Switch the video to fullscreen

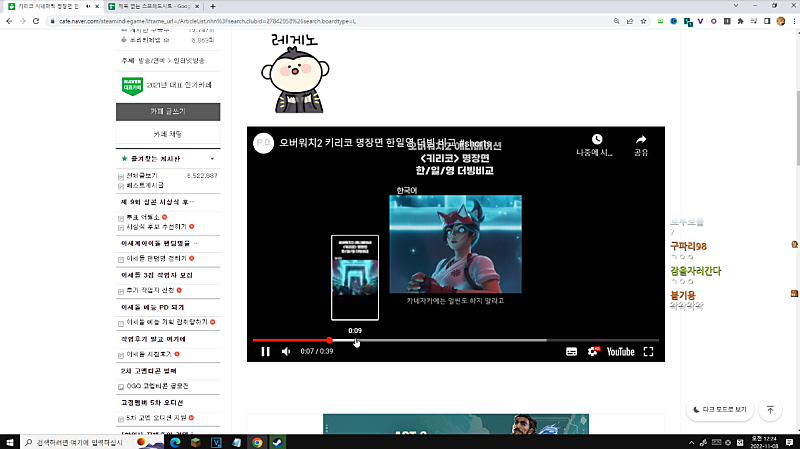648,352
